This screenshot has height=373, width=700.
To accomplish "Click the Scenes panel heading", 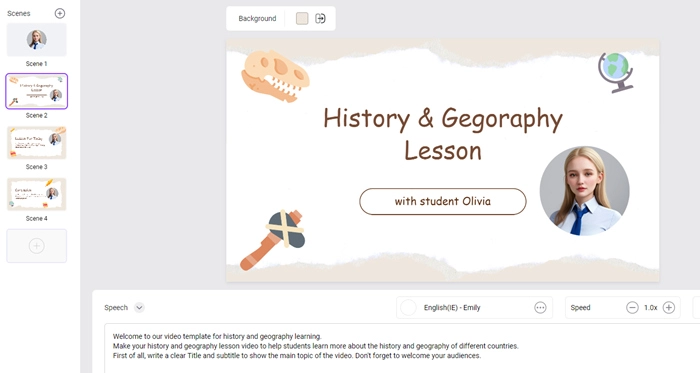I will coord(19,13).
